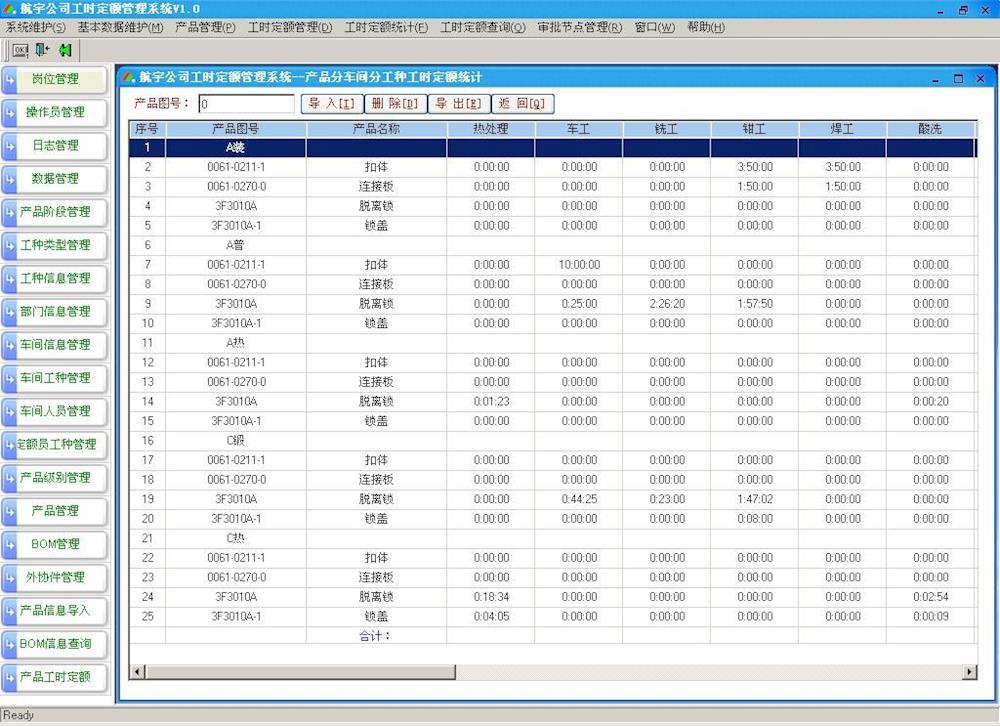The image size is (1000, 726).
Task: Open BOM信息查询 in sidebar
Action: [55, 644]
